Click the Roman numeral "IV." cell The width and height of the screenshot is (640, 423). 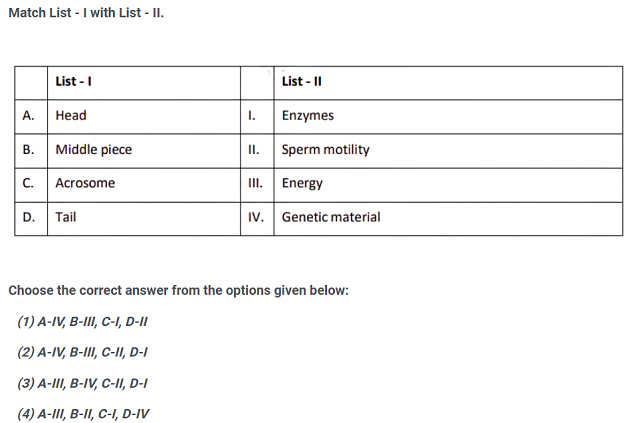tap(254, 216)
